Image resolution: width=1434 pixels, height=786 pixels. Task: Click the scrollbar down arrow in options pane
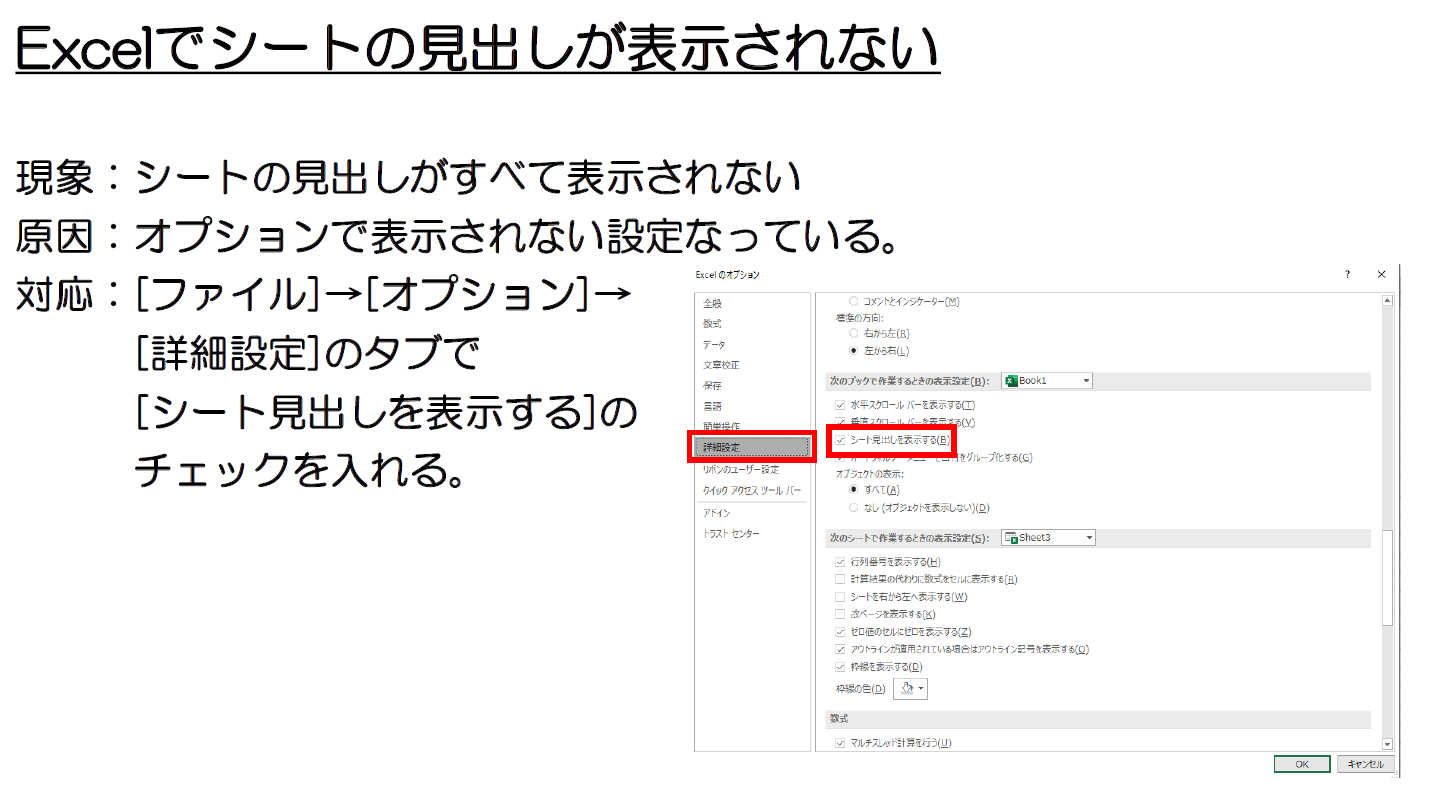tap(1387, 744)
